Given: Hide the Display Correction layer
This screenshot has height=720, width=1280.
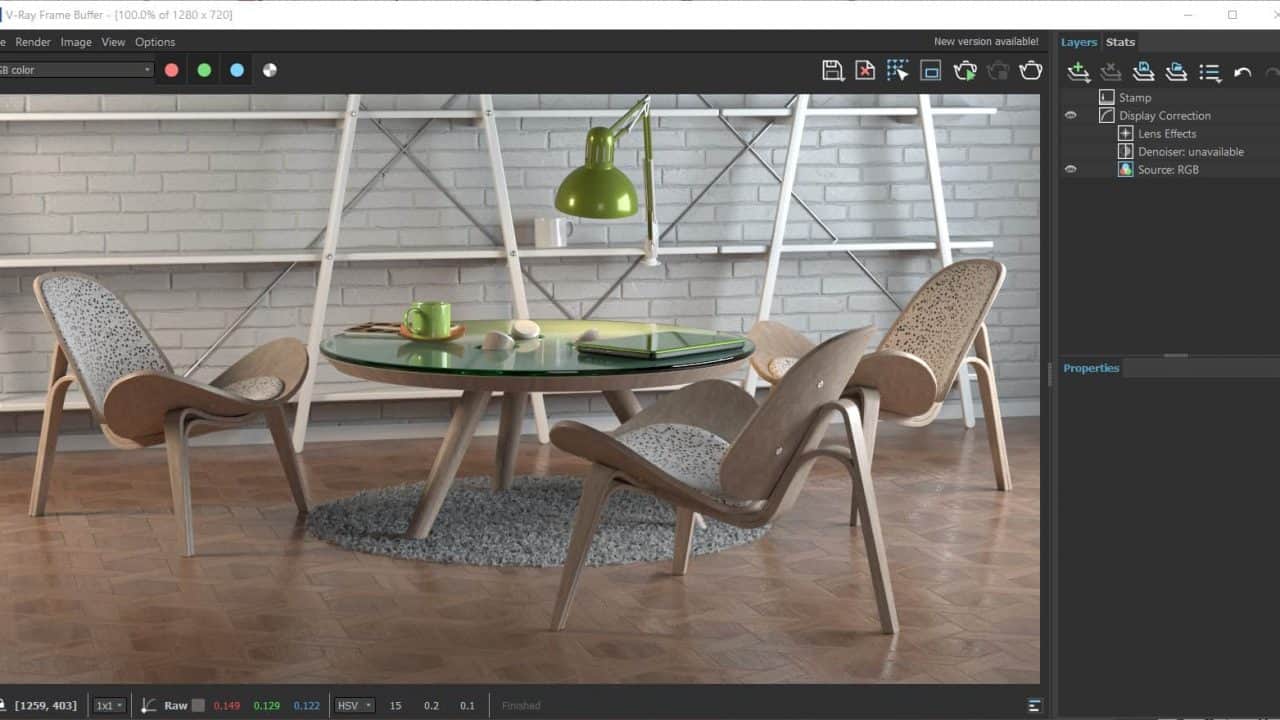Looking at the screenshot, I should [x=1071, y=115].
